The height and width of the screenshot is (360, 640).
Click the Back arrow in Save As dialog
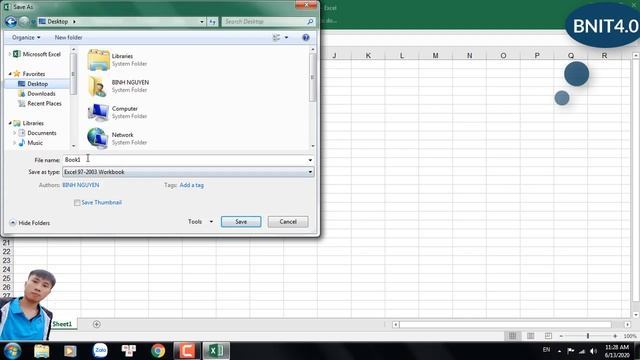(11, 21)
